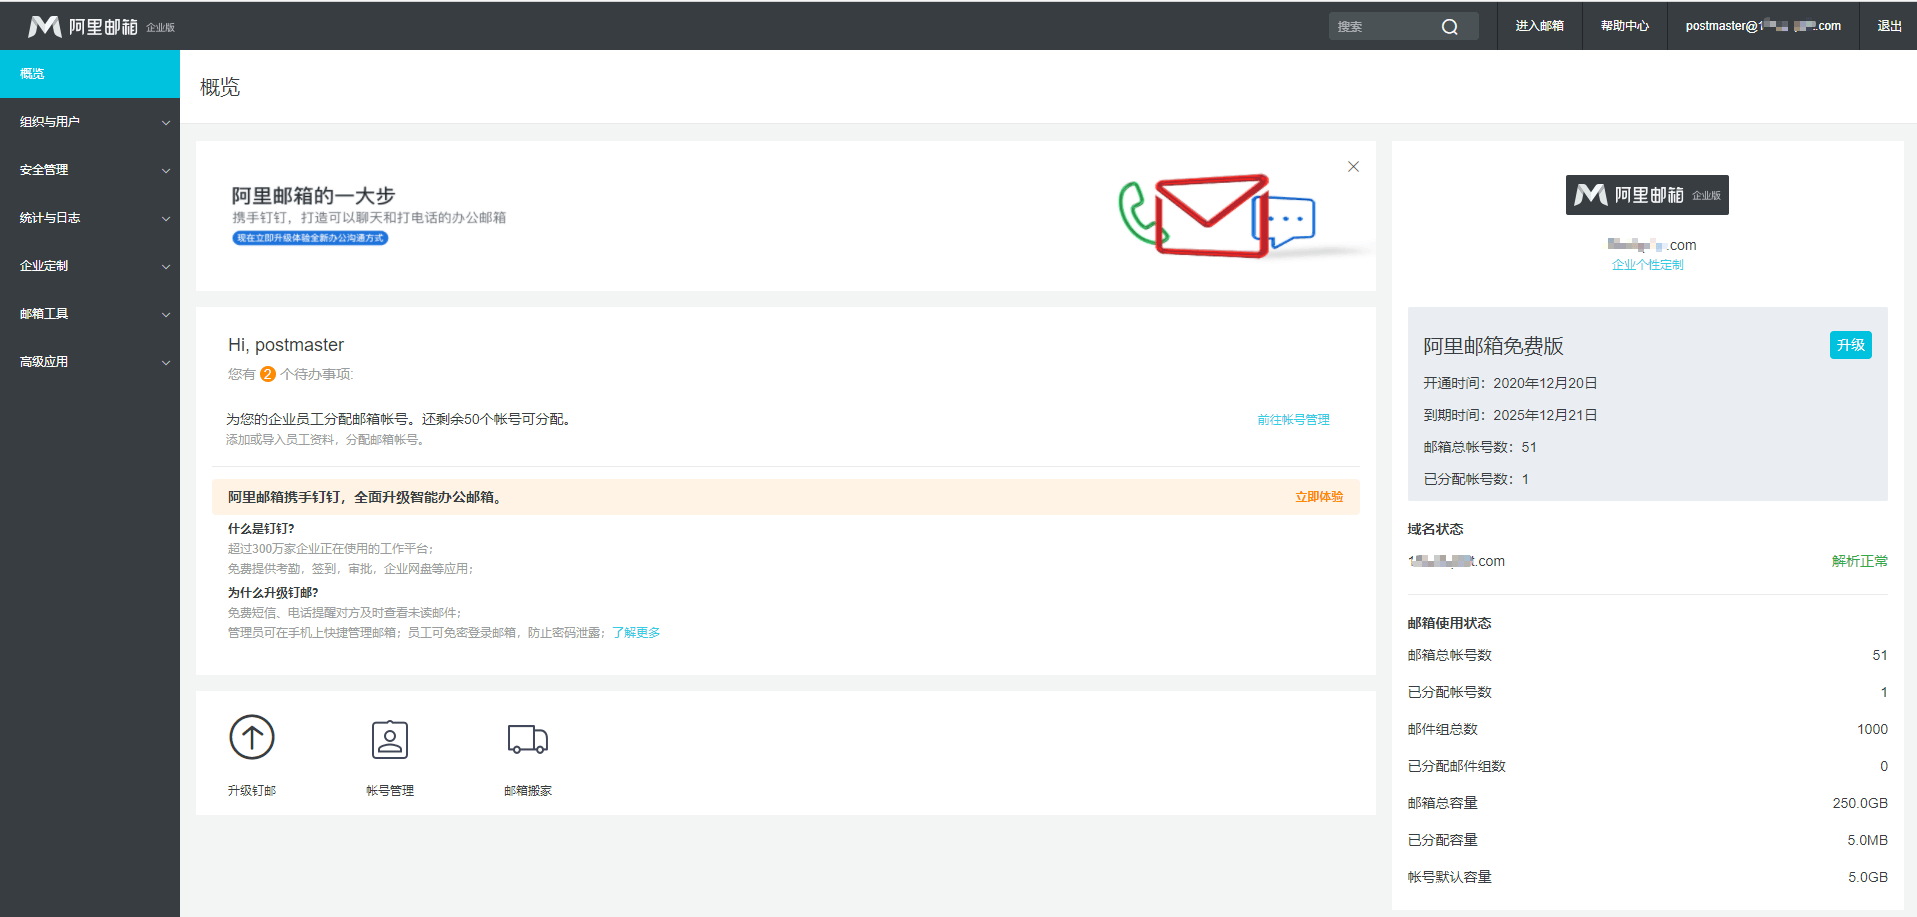Click the 阿里邮箱免费版 heading
1917x917 pixels.
point(1493,346)
